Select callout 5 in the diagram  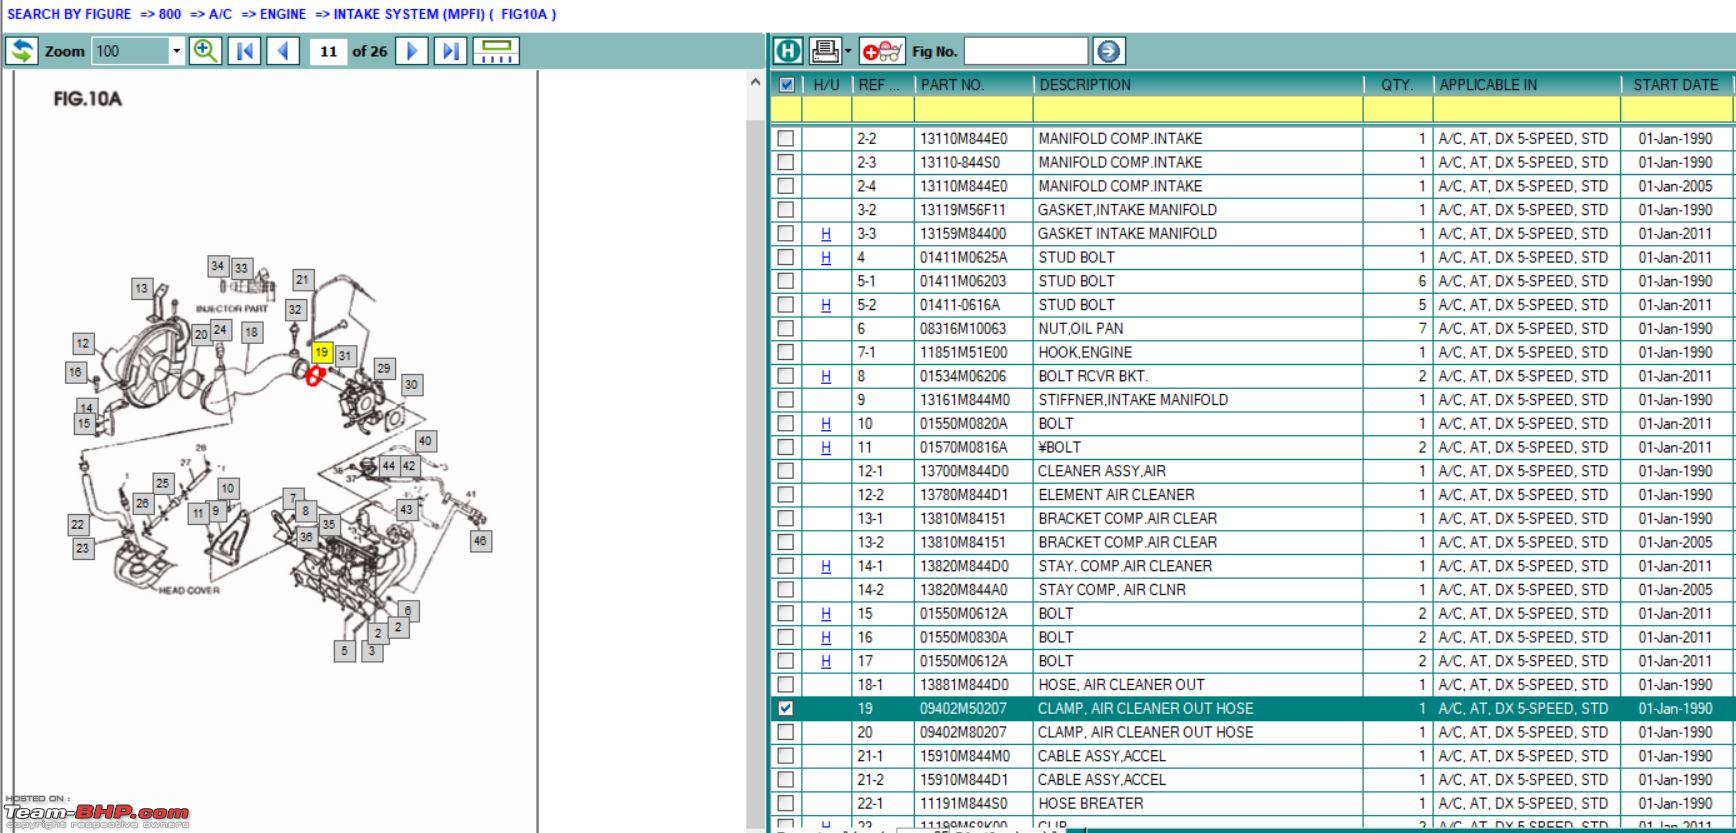pyautogui.click(x=345, y=651)
